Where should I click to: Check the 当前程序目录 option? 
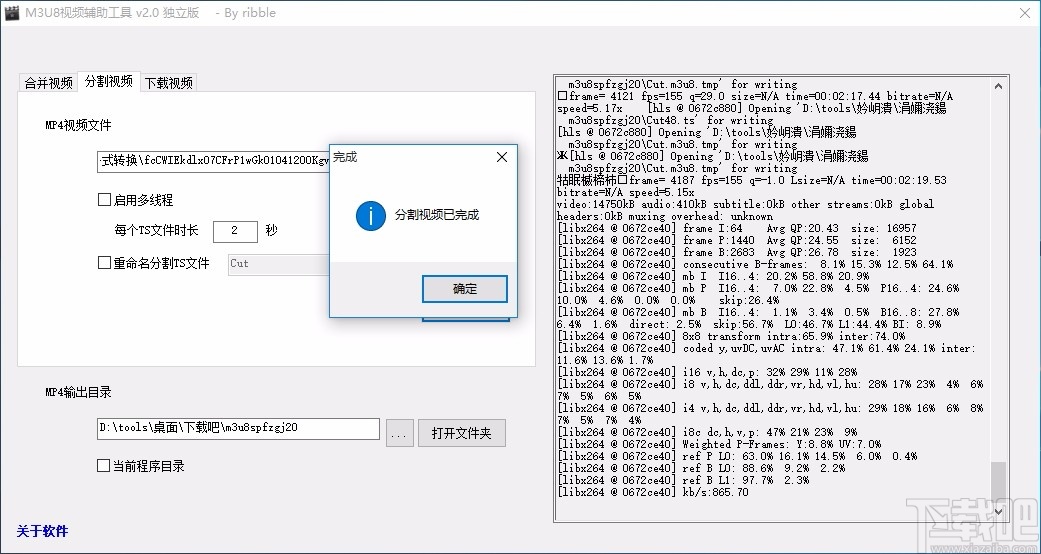[104, 466]
